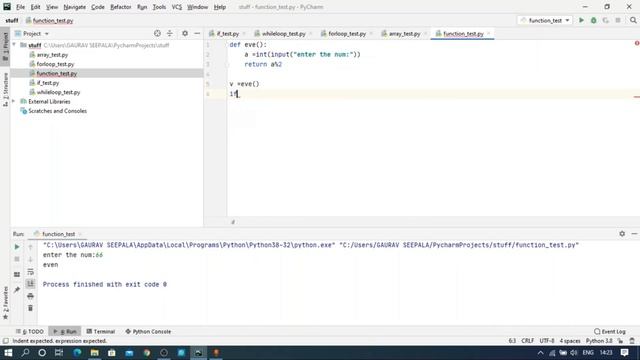
Task: Open the TODO tool window
Action: [x=30, y=331]
